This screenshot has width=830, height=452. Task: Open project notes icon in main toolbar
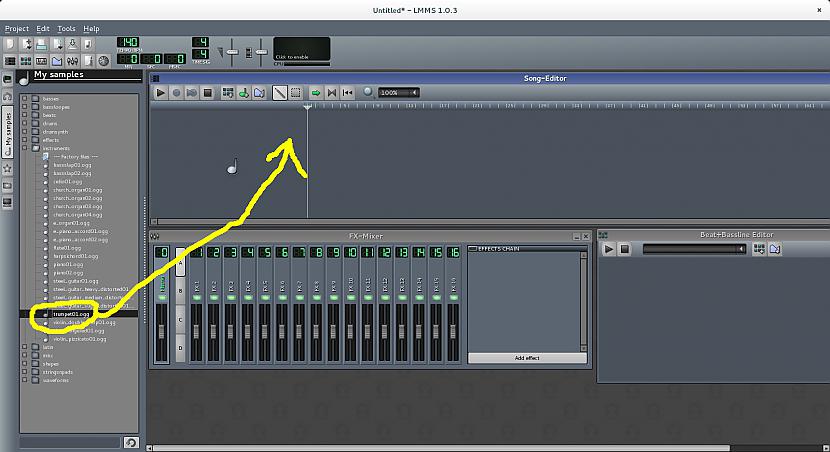tap(88, 61)
